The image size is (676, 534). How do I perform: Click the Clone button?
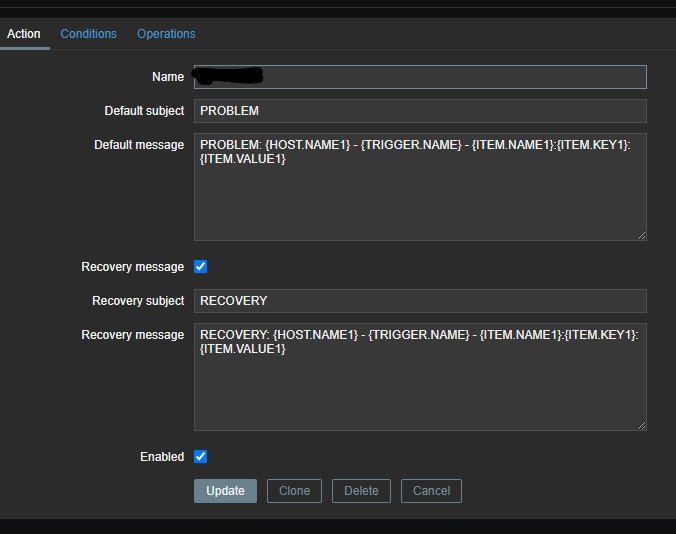click(294, 491)
